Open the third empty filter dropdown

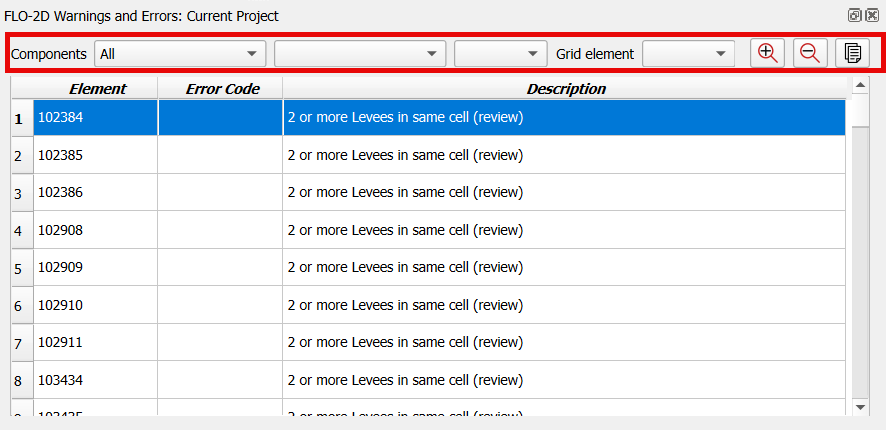[x=501, y=54]
